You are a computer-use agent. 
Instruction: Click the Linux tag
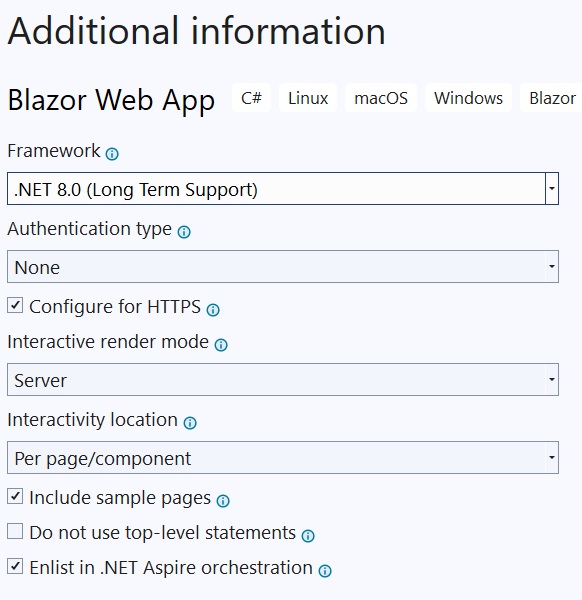(x=308, y=98)
